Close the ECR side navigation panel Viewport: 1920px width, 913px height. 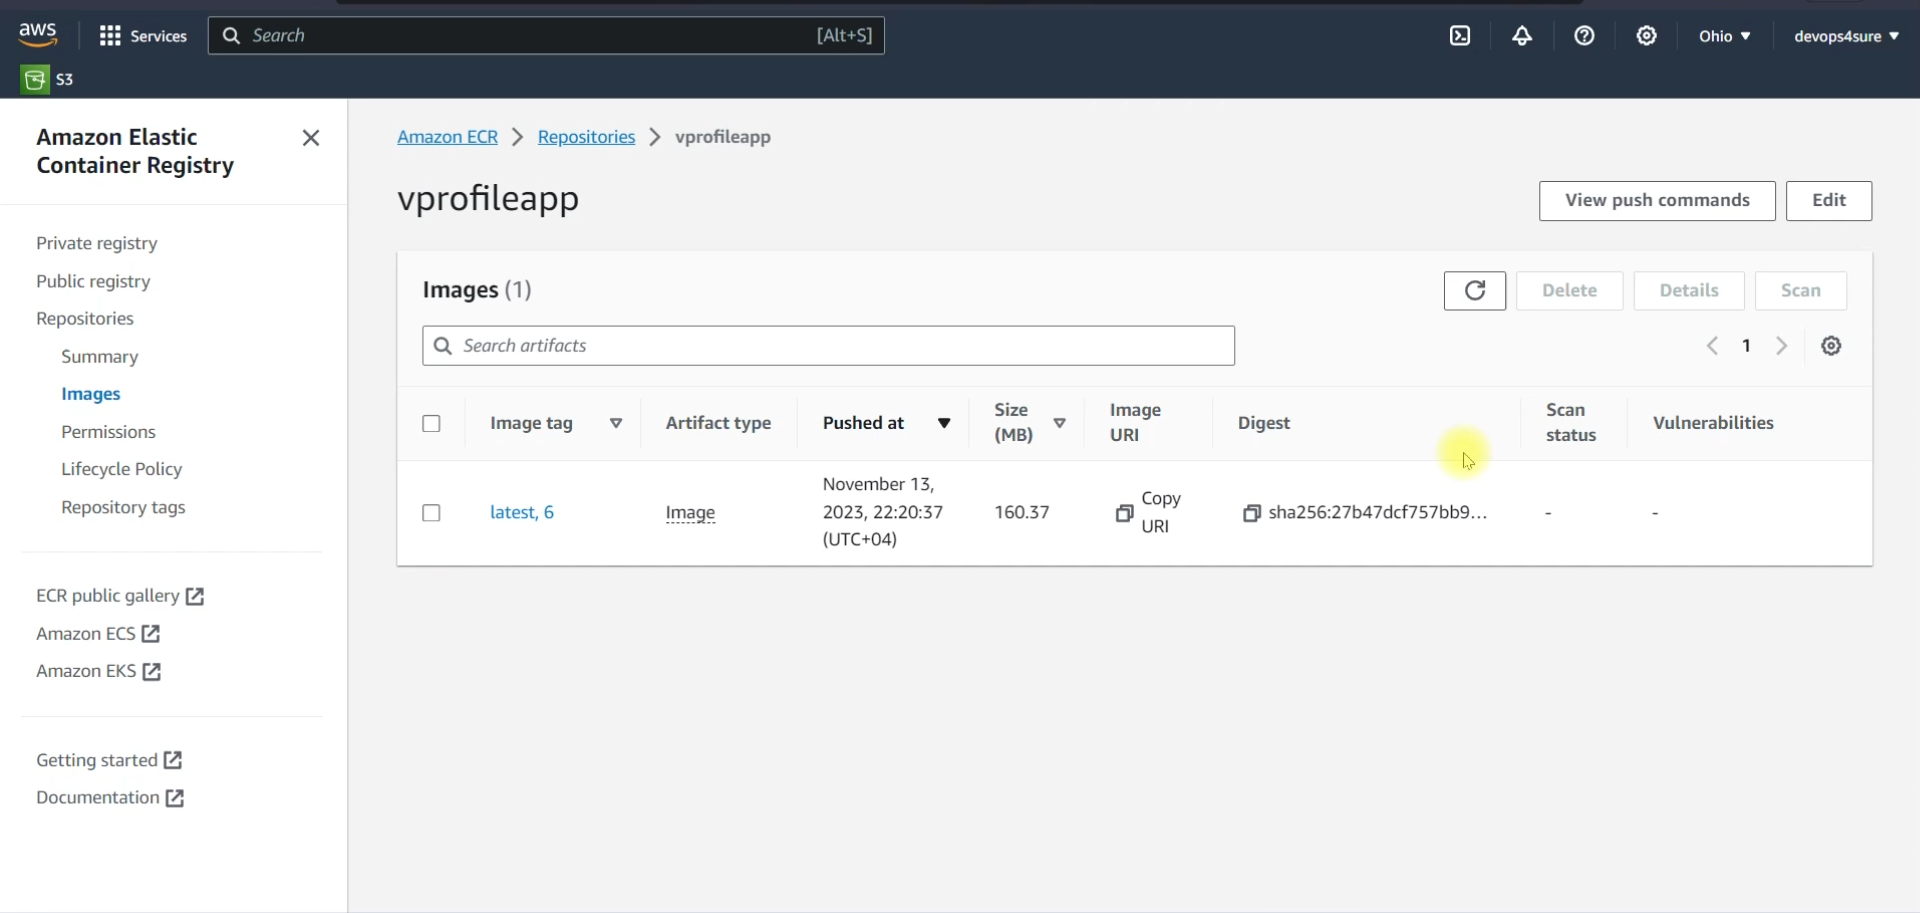pos(311,138)
